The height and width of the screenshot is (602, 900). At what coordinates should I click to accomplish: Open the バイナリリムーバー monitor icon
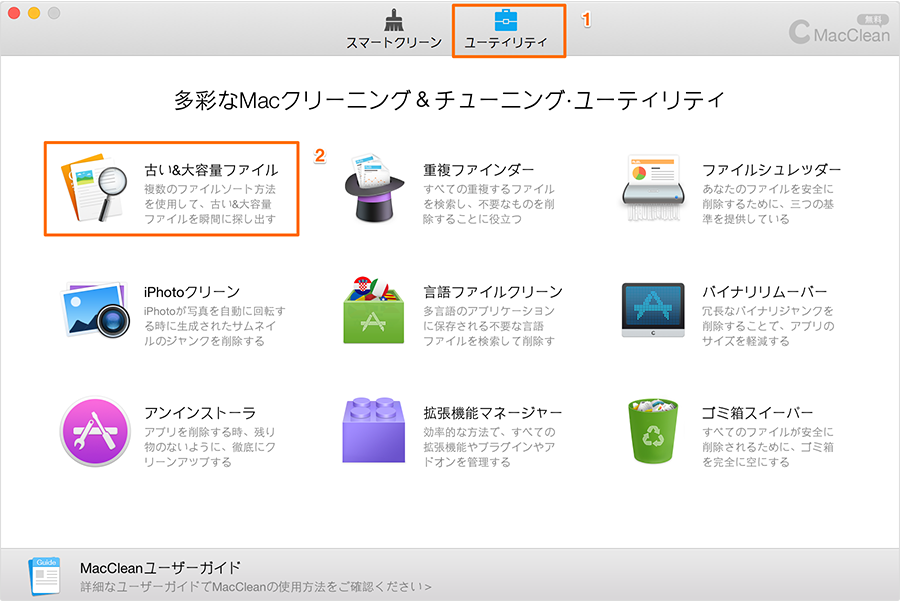653,310
